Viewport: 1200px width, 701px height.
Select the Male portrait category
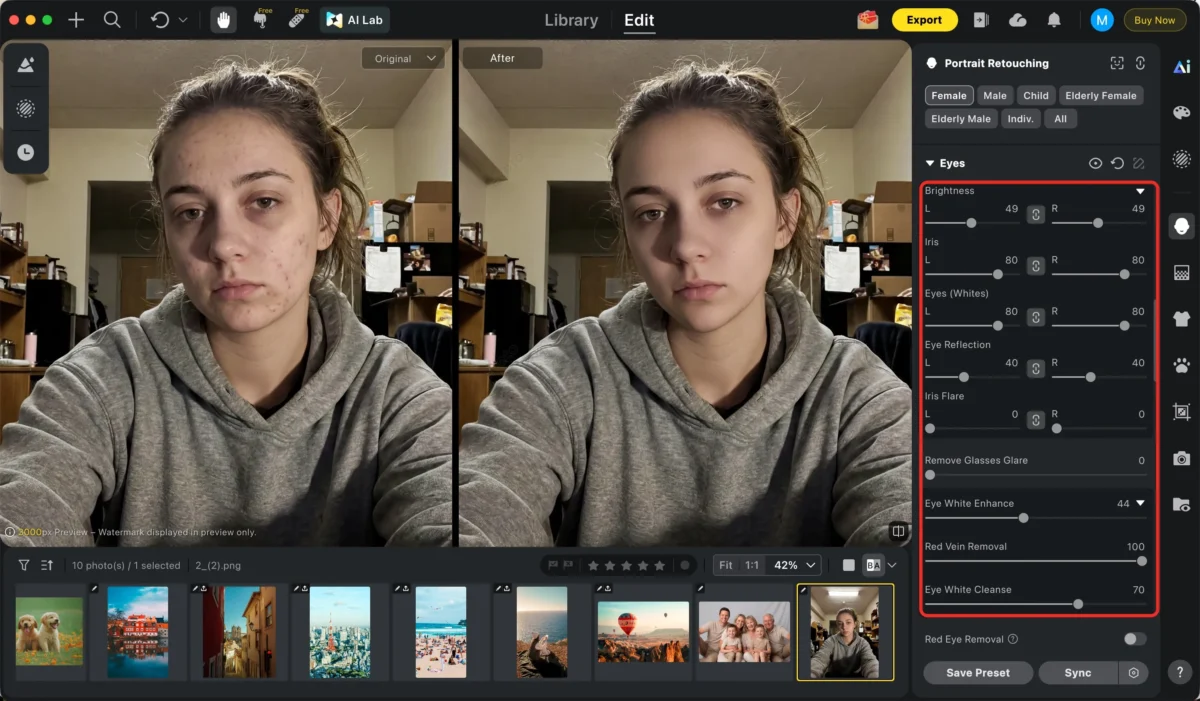(994, 96)
